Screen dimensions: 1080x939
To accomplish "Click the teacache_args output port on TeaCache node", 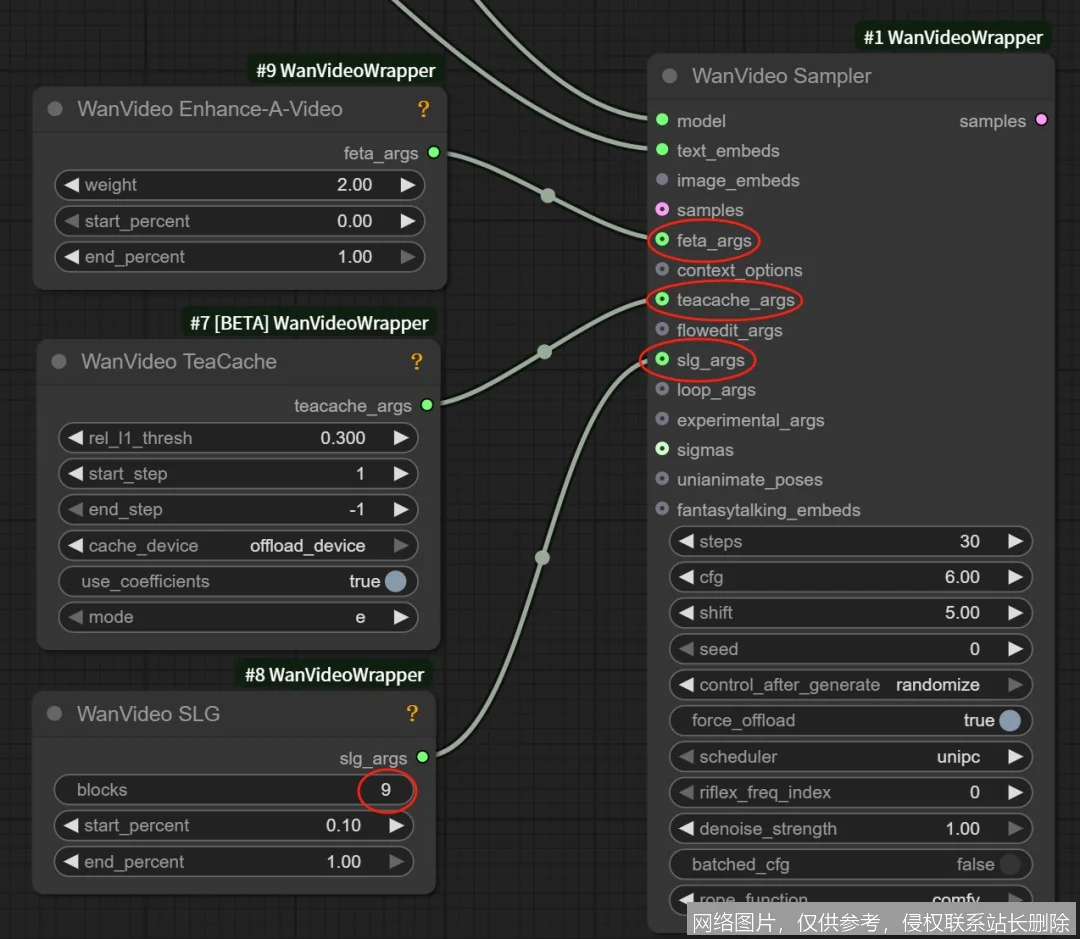I will pos(427,406).
